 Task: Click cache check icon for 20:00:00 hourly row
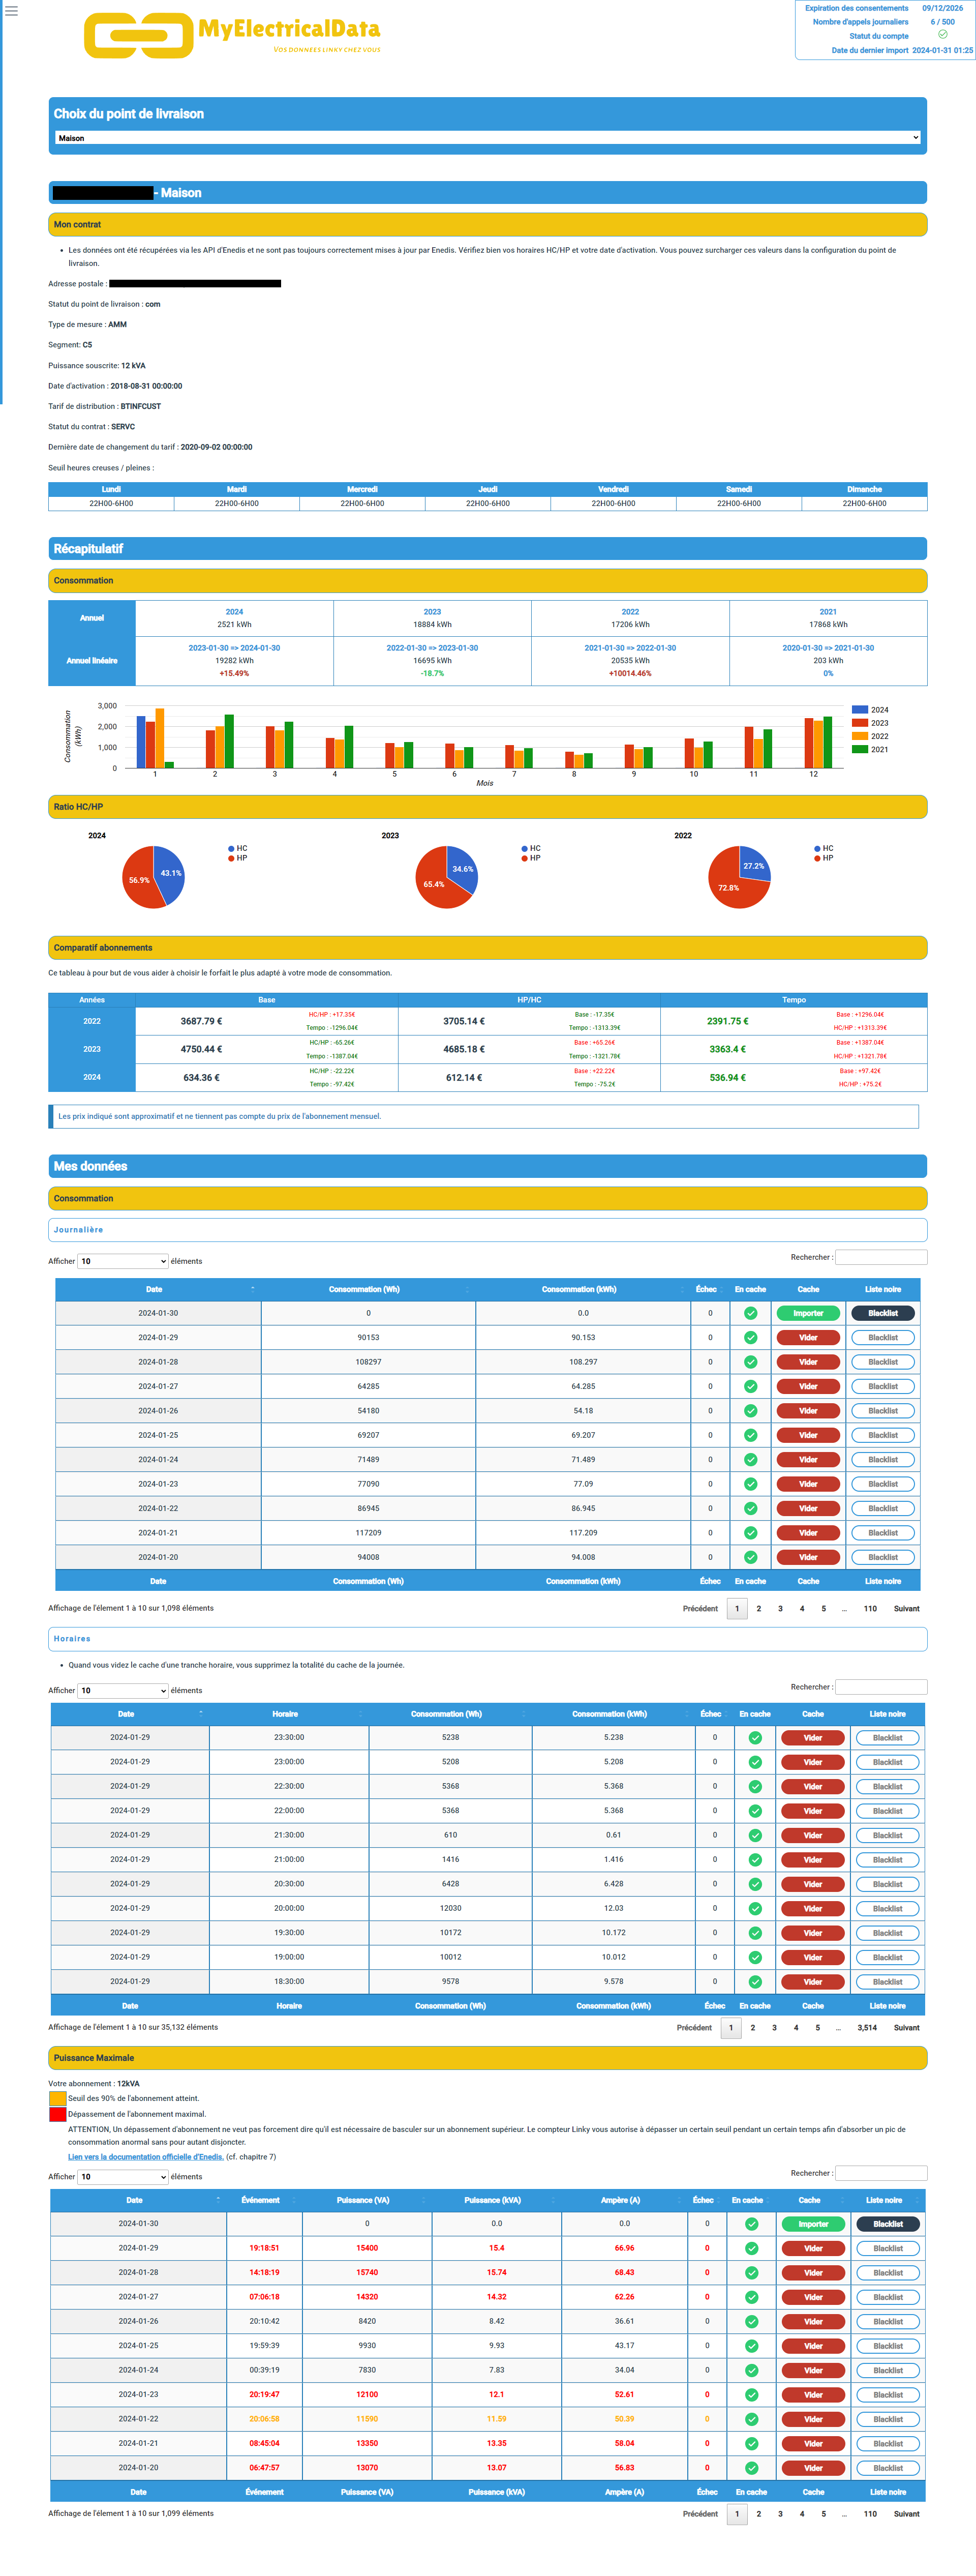tap(755, 1909)
